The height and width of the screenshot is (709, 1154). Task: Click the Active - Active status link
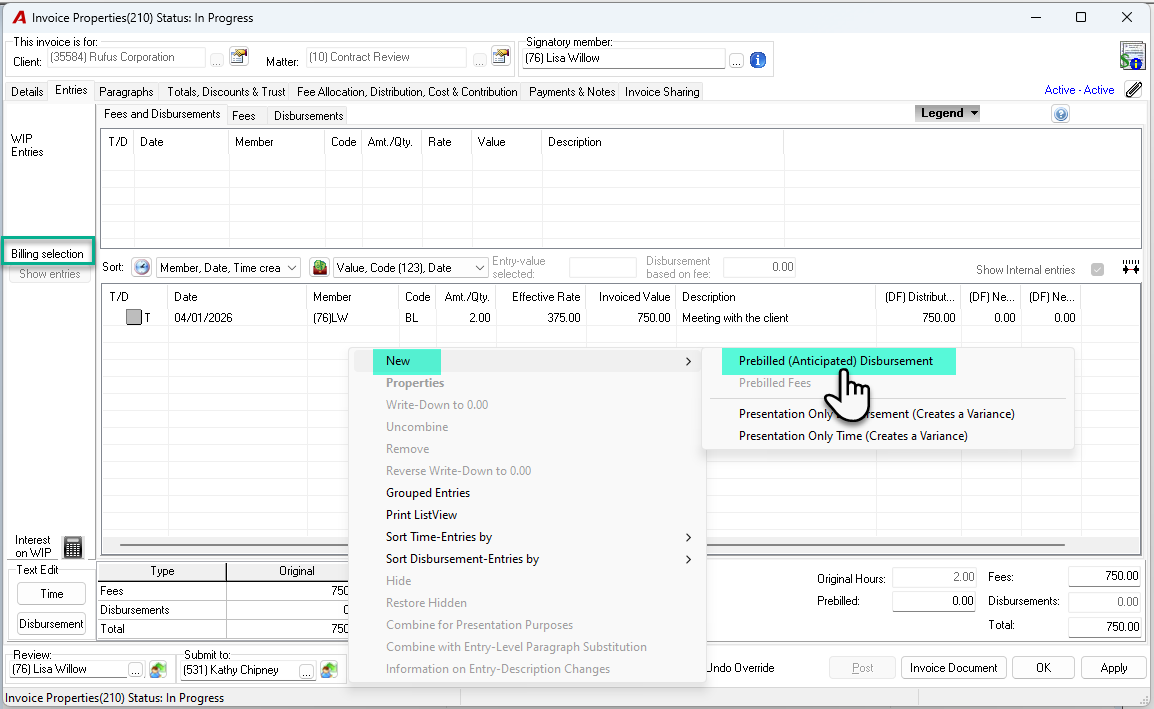(1079, 90)
